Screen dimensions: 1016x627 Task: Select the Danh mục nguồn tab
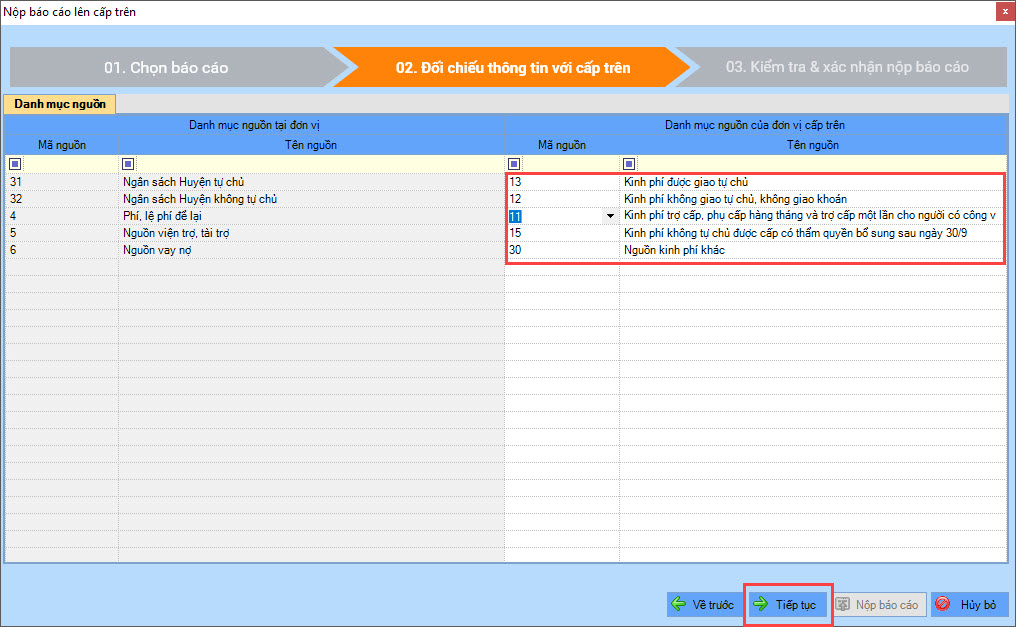tap(59, 103)
